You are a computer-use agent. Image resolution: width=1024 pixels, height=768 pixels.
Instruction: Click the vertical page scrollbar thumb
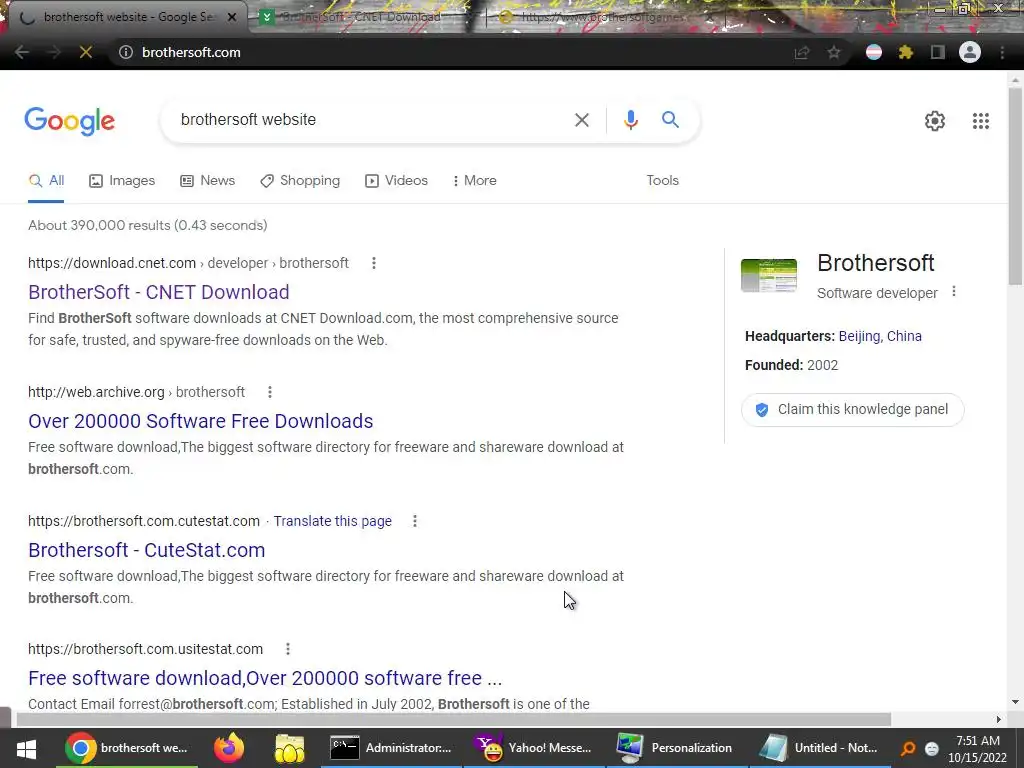pyautogui.click(x=1015, y=186)
